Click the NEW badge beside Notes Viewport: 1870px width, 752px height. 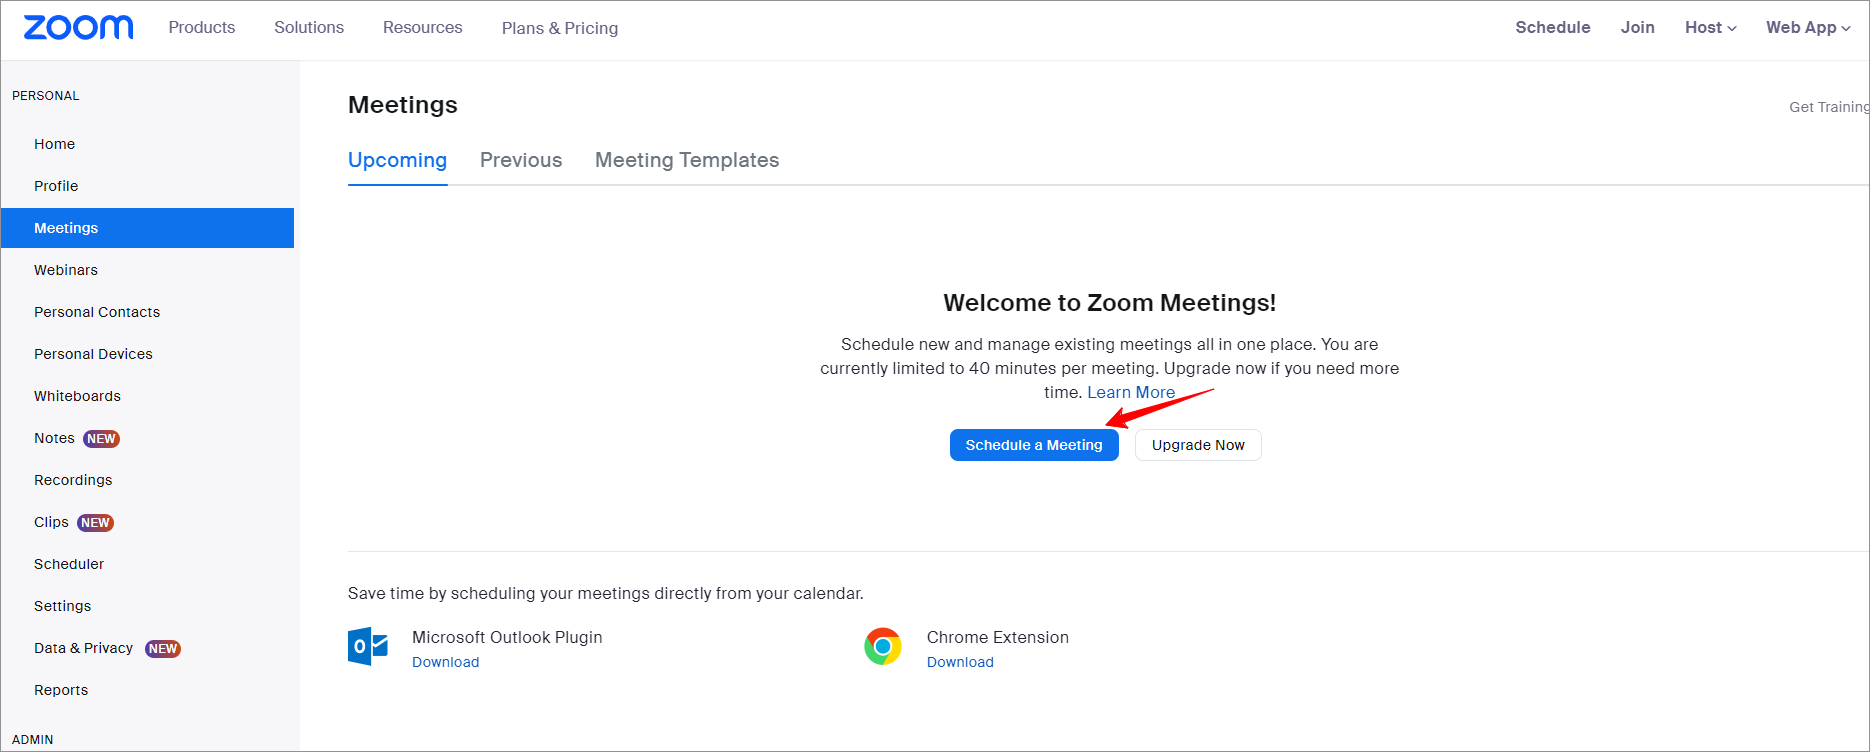click(101, 439)
